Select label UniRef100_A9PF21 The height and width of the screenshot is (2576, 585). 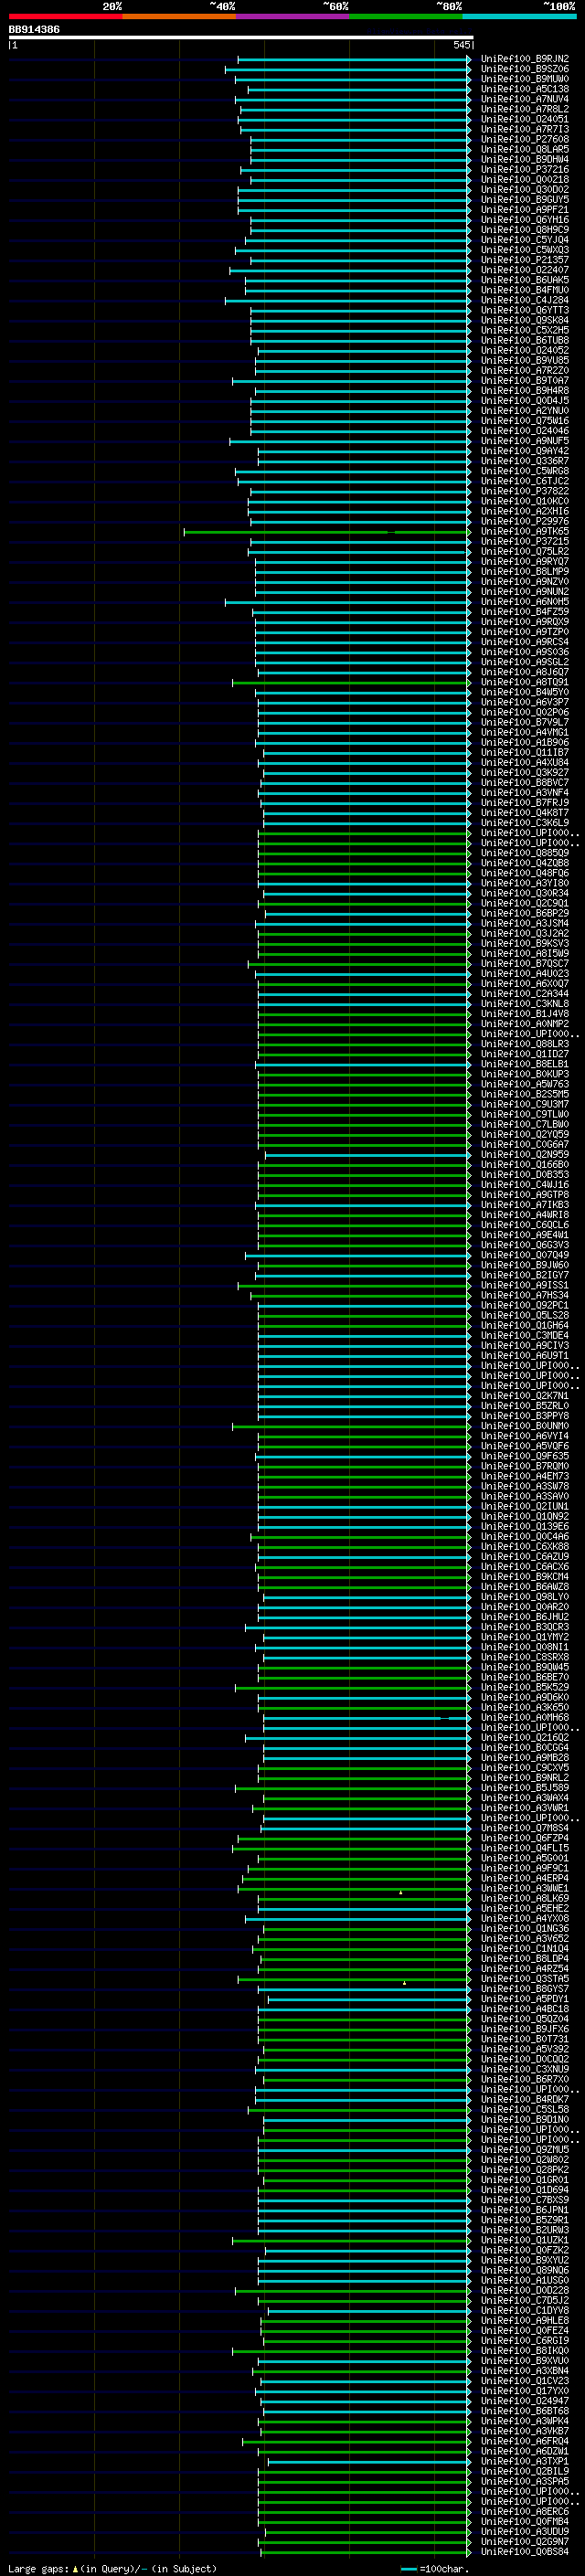point(524,210)
